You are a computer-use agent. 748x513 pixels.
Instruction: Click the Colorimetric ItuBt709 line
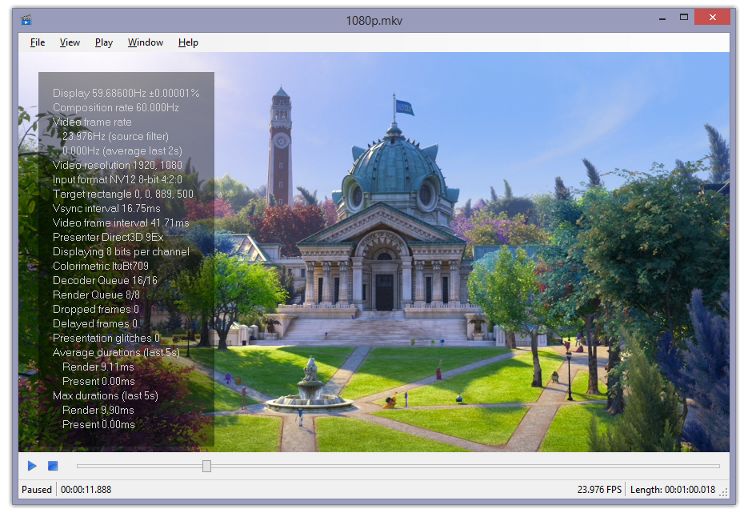[101, 266]
